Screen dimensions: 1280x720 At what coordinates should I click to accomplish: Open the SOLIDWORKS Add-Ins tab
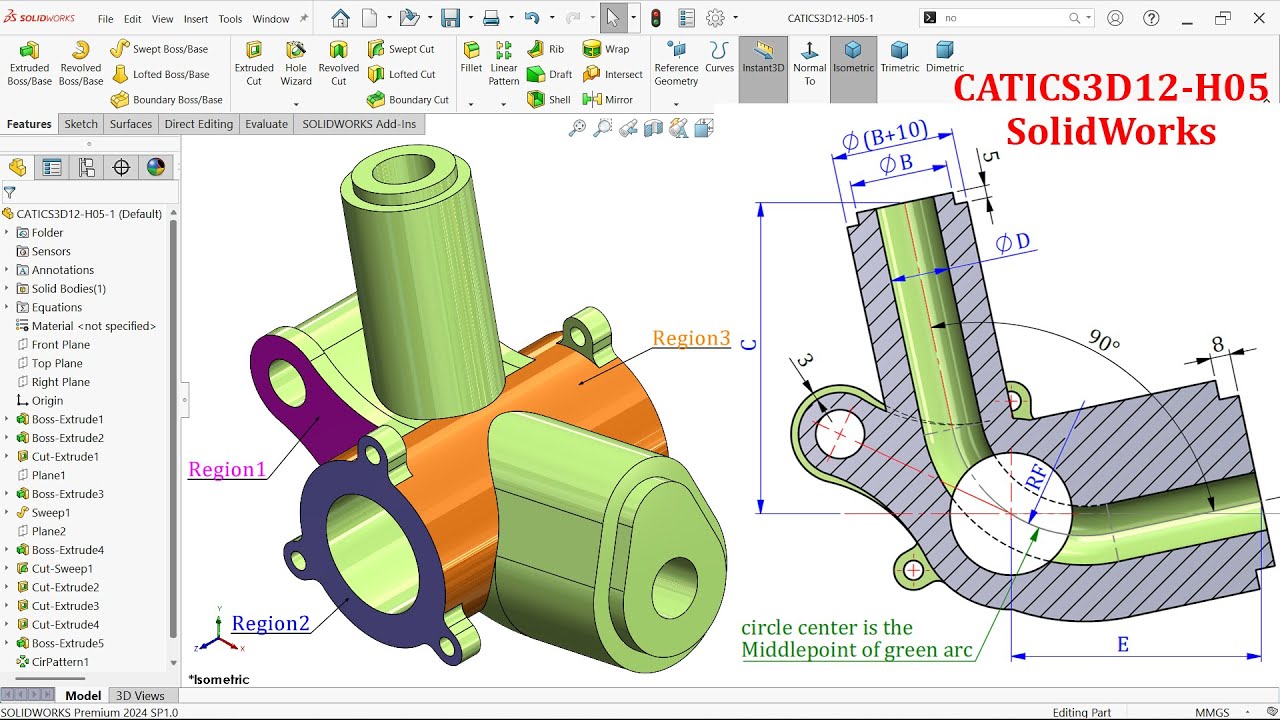pyautogui.click(x=360, y=124)
